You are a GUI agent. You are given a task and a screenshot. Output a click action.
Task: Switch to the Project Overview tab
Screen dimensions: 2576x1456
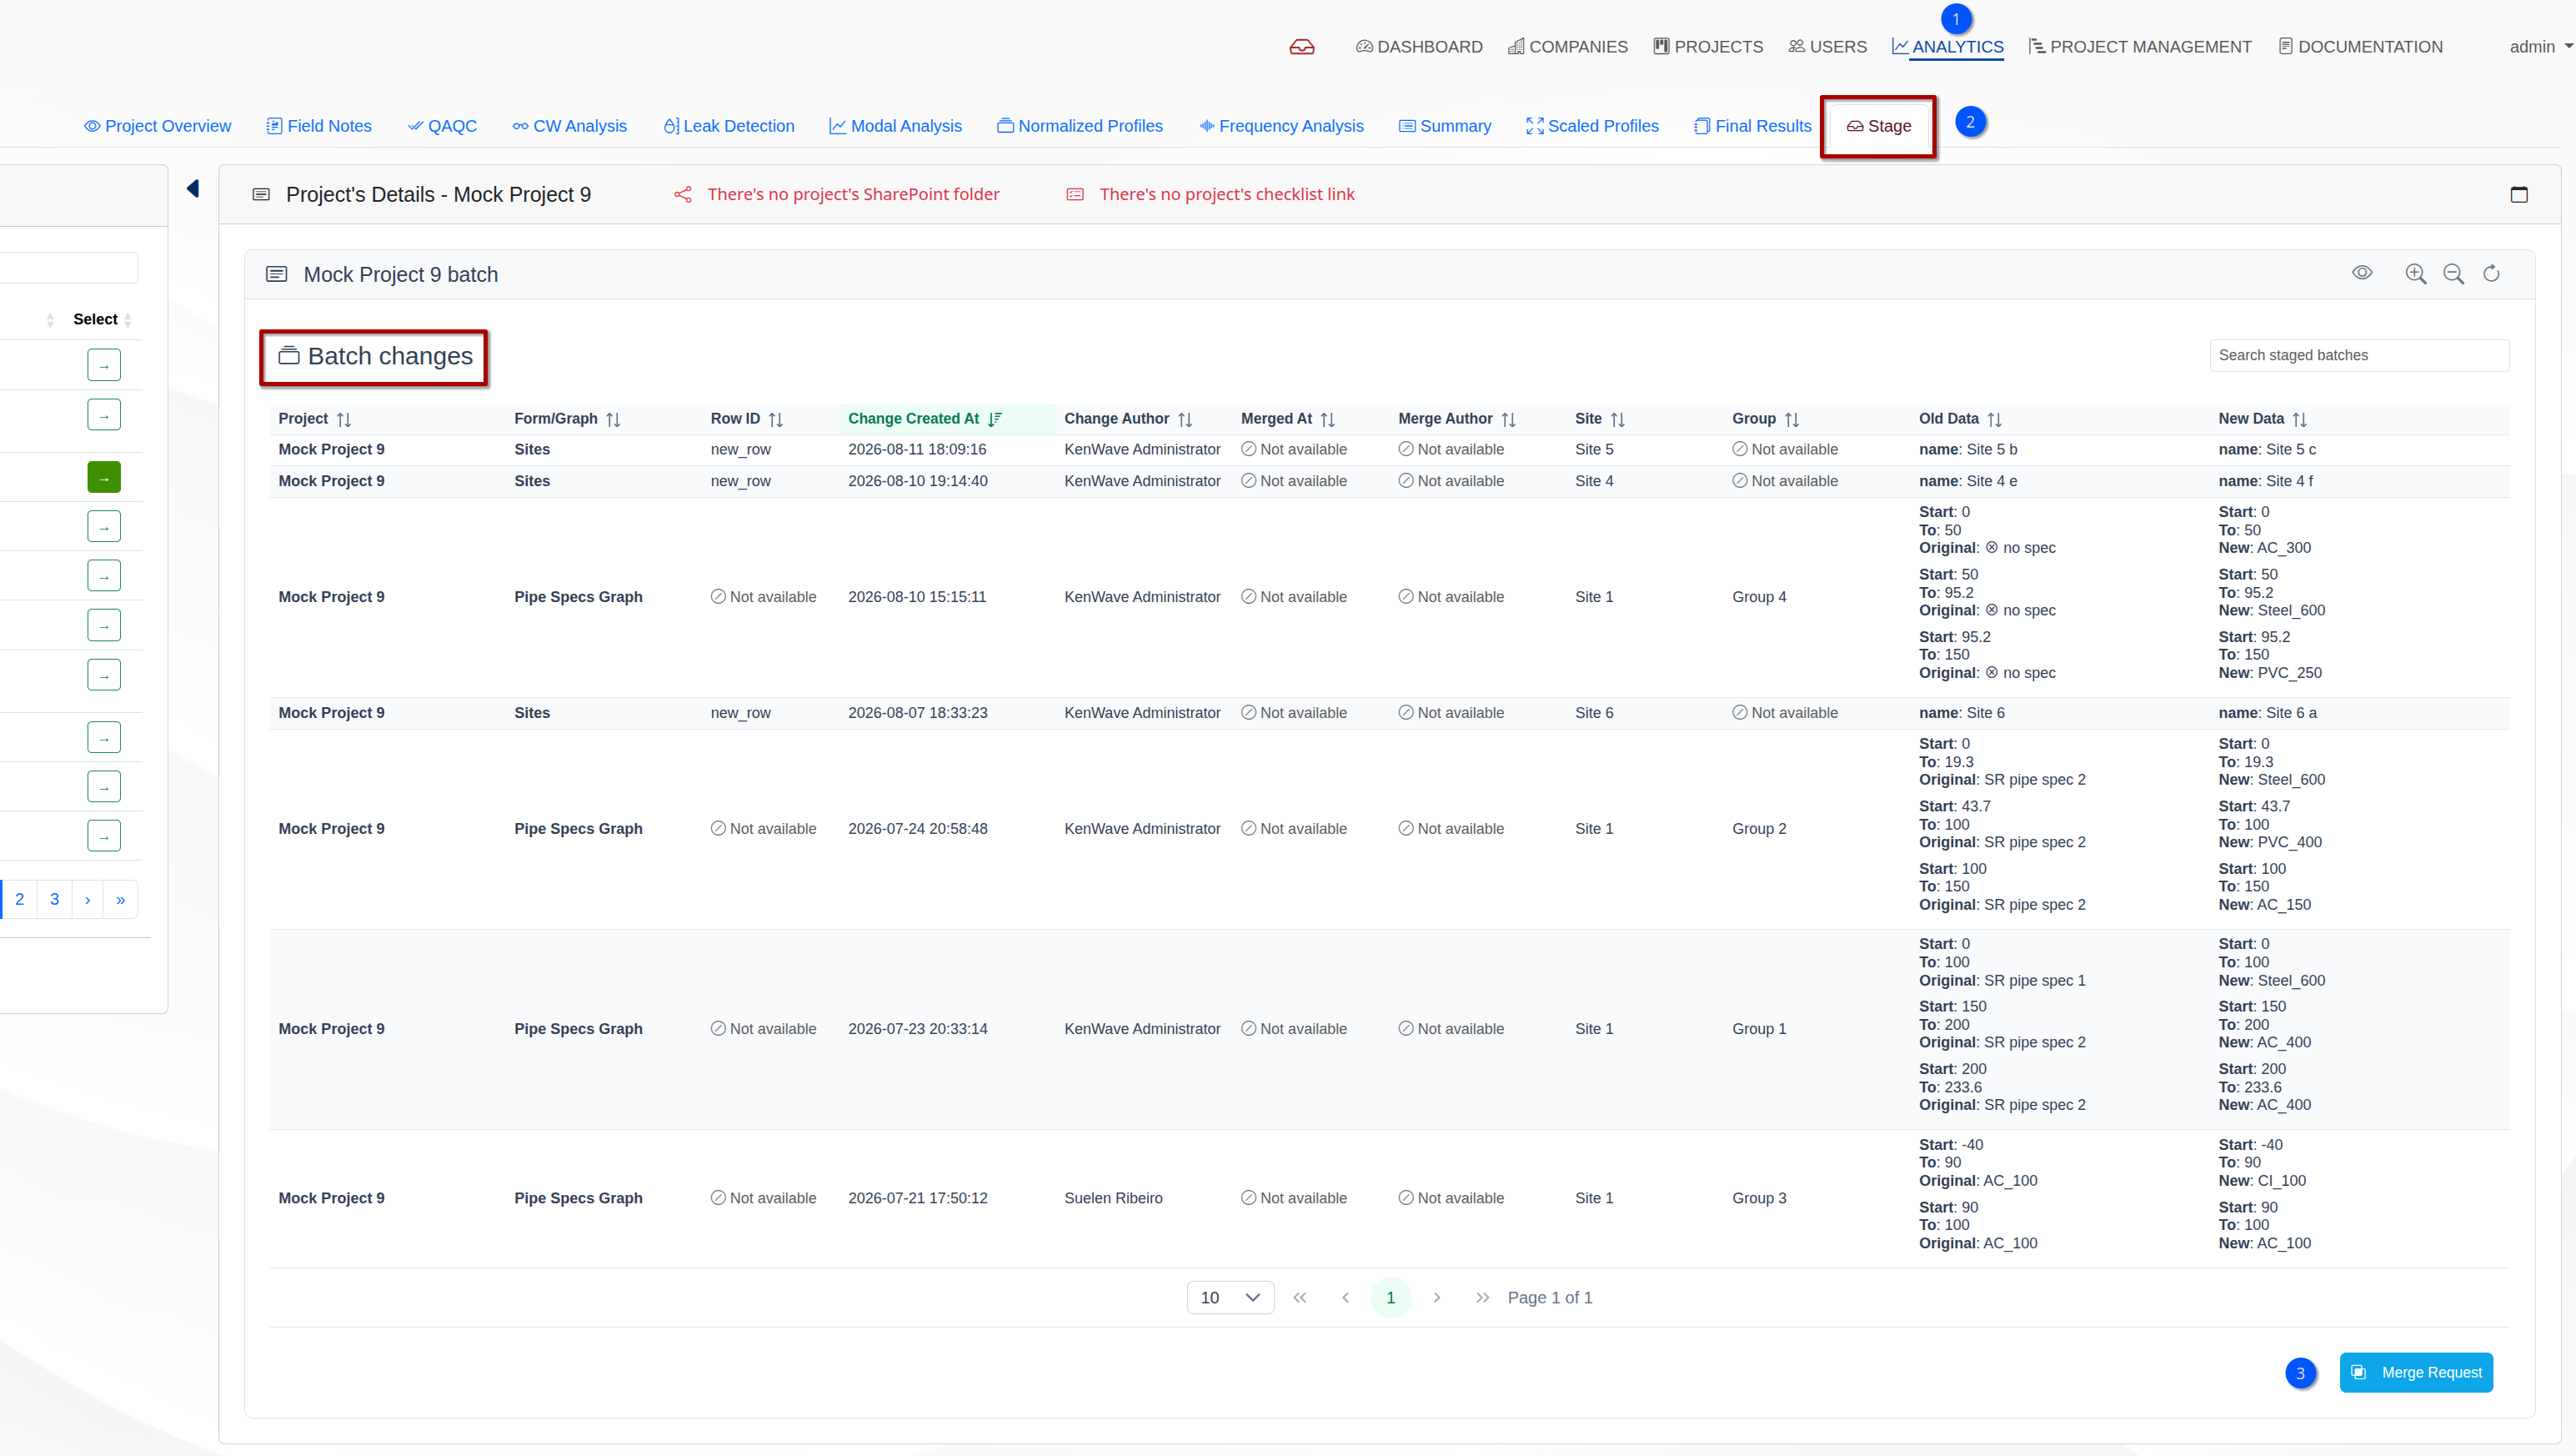[157, 126]
